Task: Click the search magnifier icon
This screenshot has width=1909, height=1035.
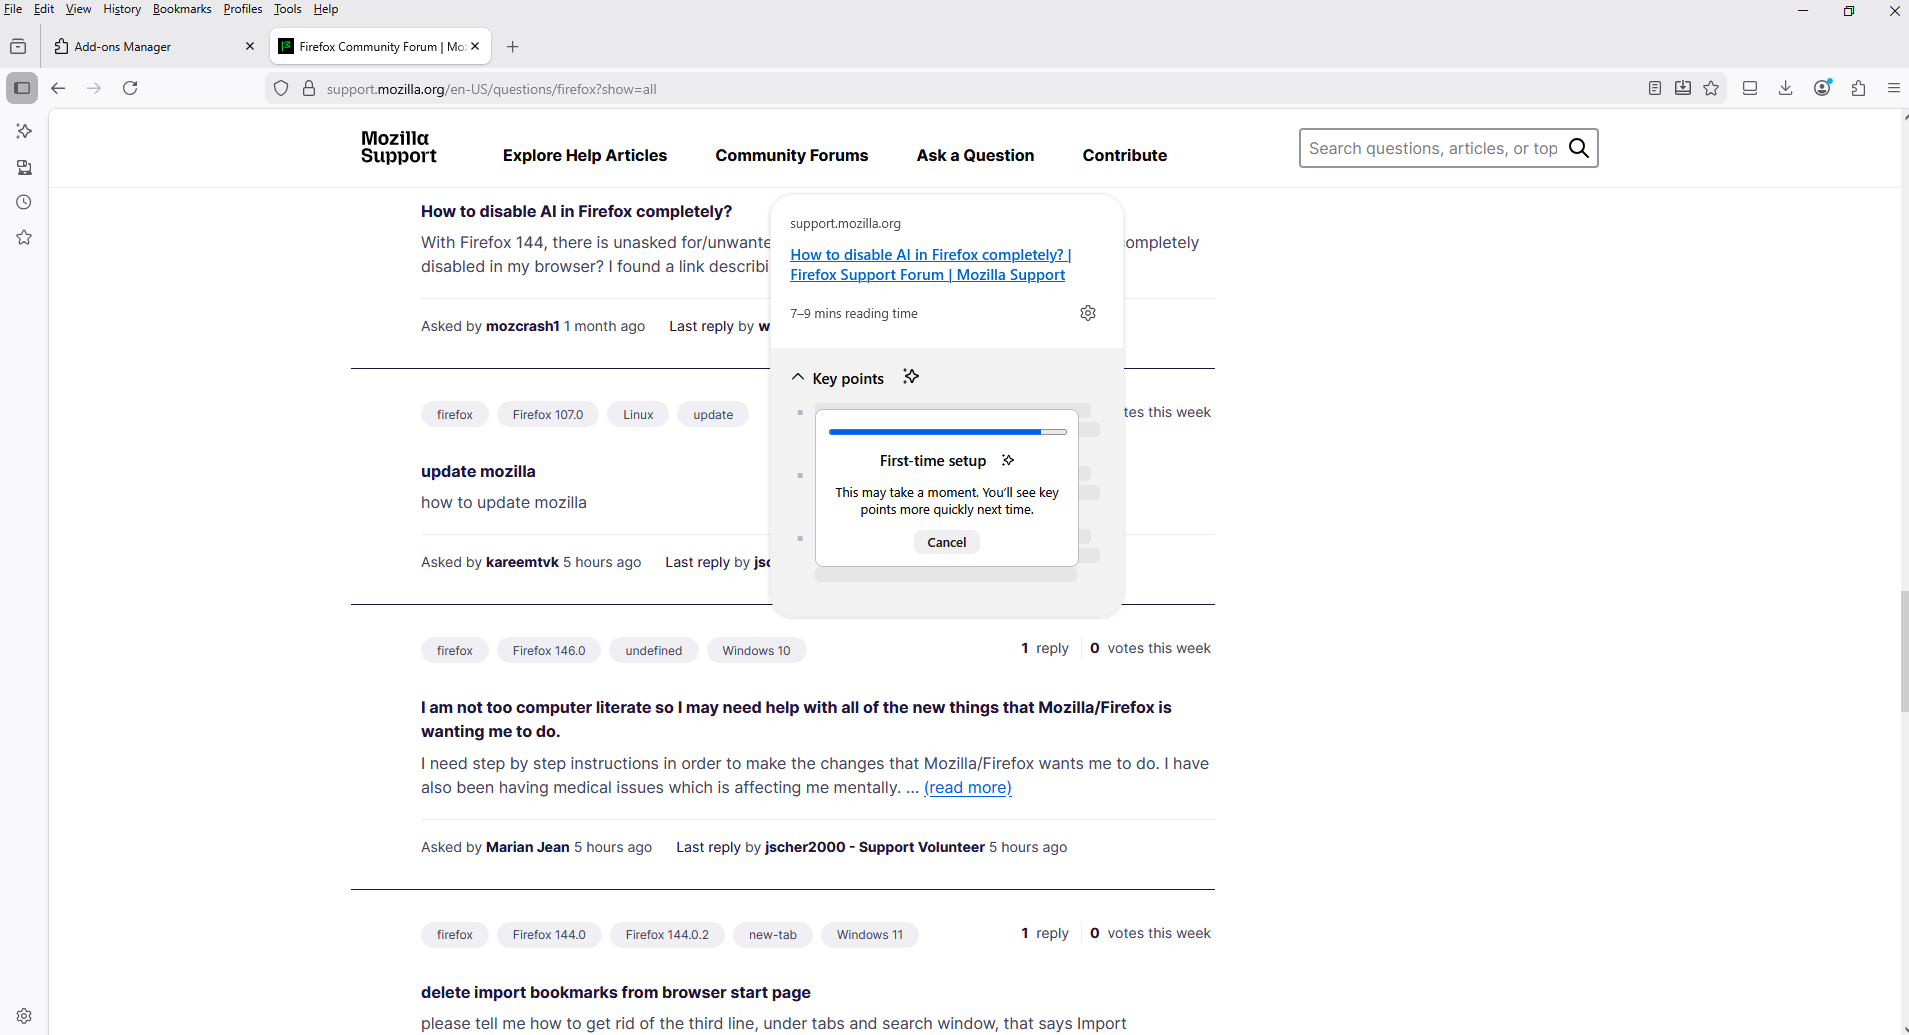Action: point(1579,148)
